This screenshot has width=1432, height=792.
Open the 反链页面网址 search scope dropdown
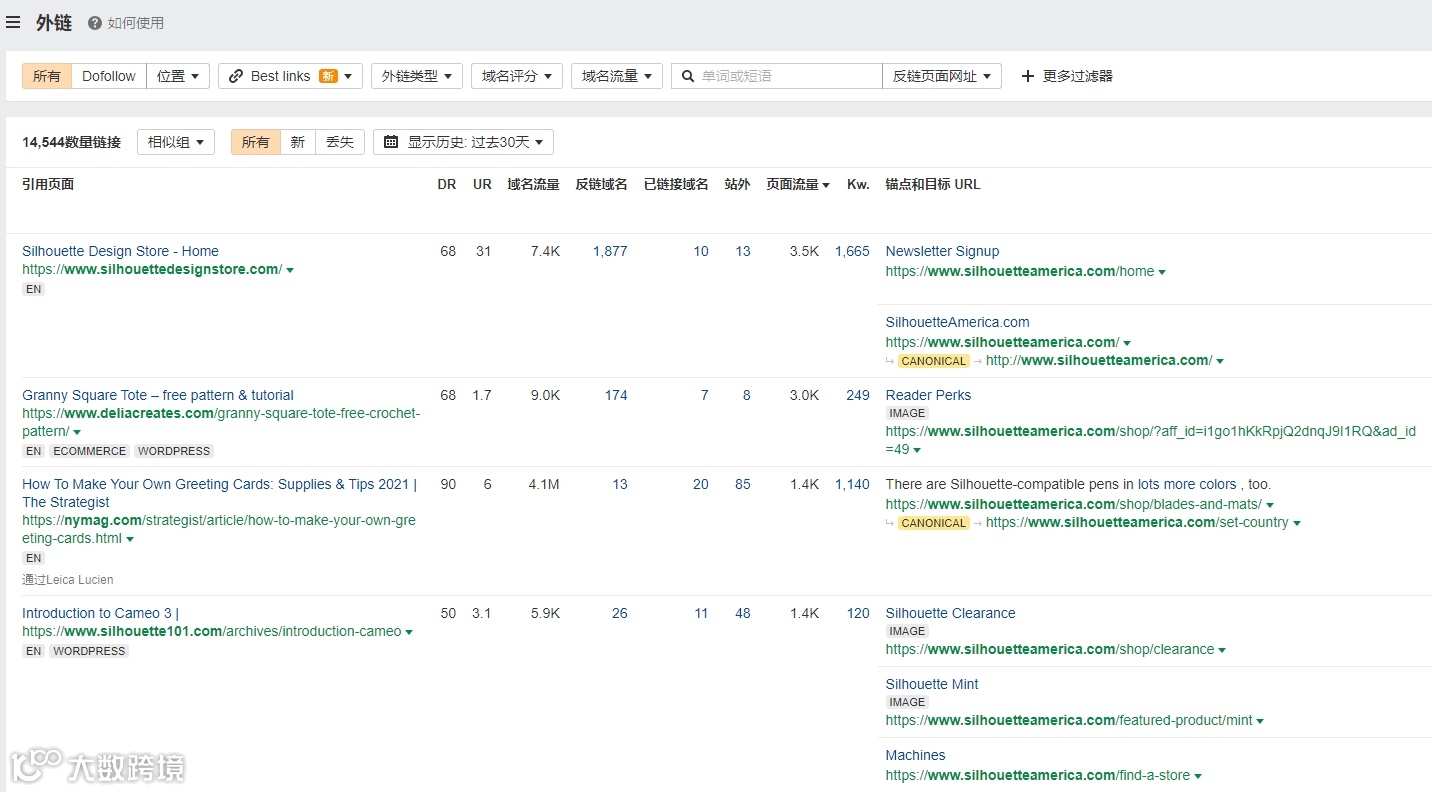coord(942,76)
